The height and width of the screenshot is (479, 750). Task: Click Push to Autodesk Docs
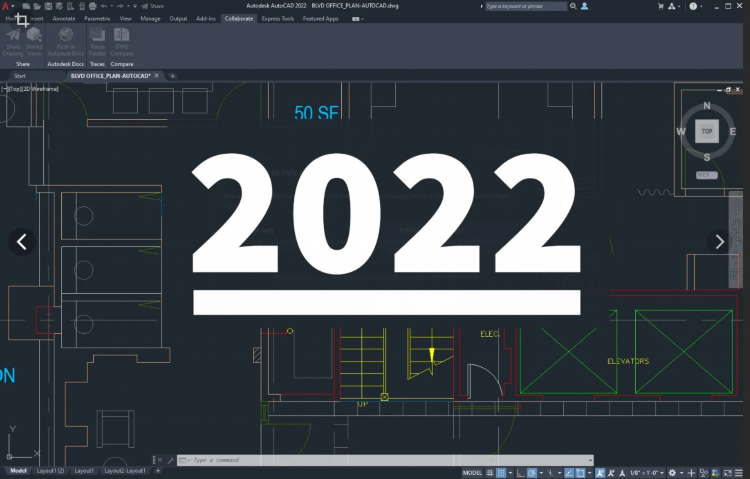[66, 42]
